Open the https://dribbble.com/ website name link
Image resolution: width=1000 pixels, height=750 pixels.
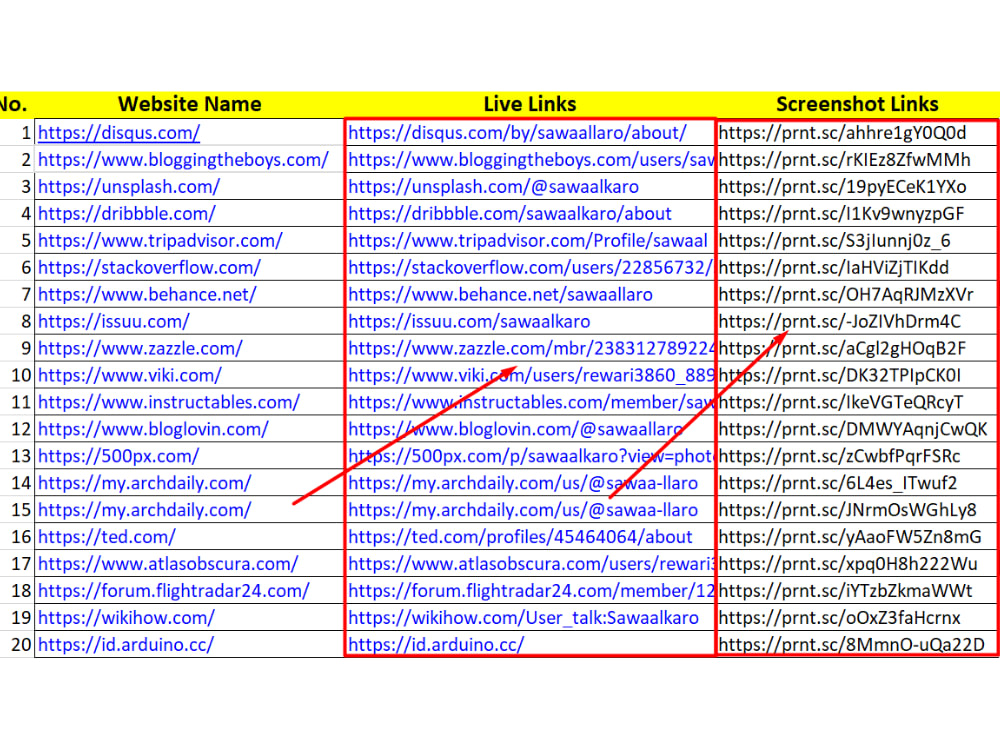[x=127, y=213]
